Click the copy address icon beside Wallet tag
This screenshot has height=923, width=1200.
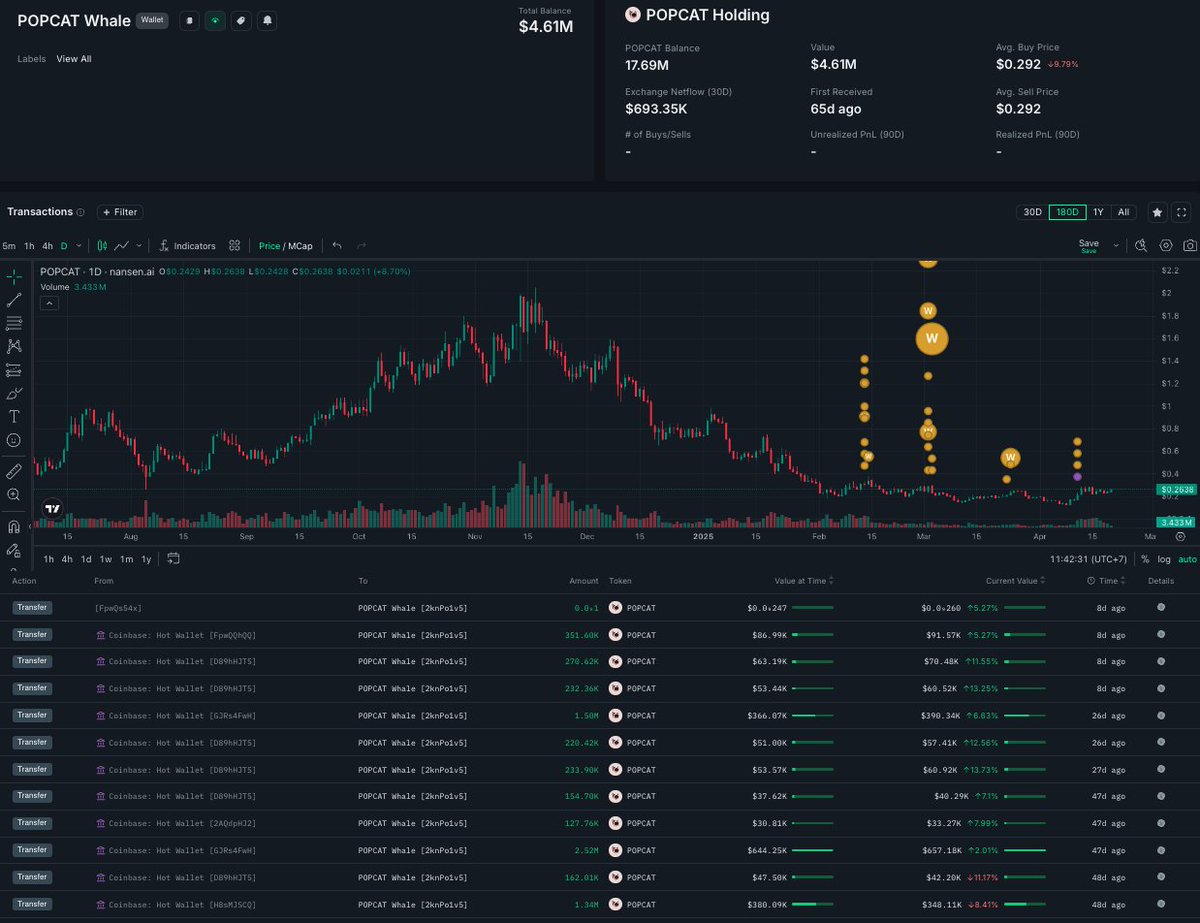(x=189, y=20)
